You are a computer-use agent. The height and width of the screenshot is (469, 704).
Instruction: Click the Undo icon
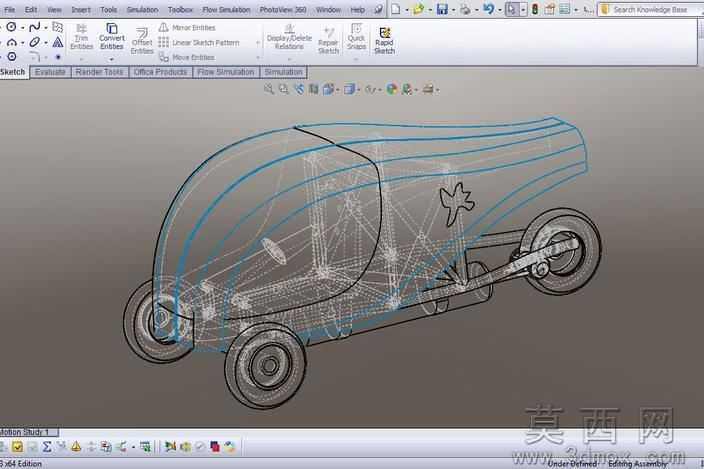(x=488, y=9)
